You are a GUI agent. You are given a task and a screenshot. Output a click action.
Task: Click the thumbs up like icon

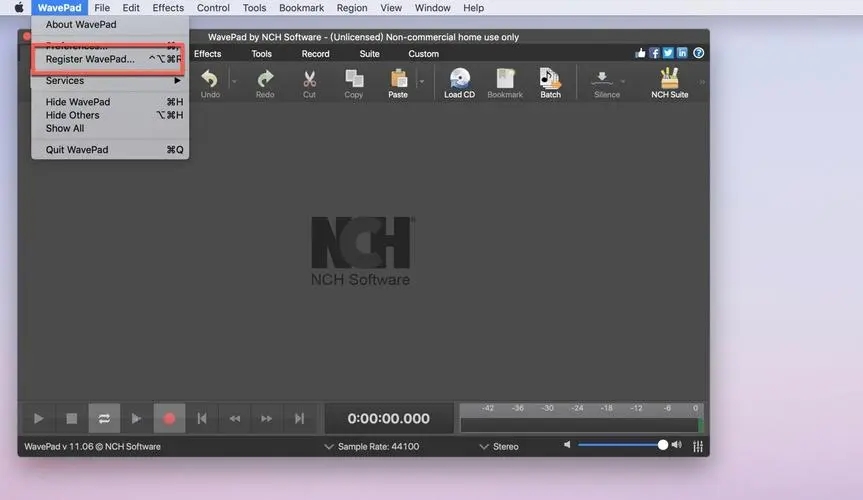coord(641,54)
